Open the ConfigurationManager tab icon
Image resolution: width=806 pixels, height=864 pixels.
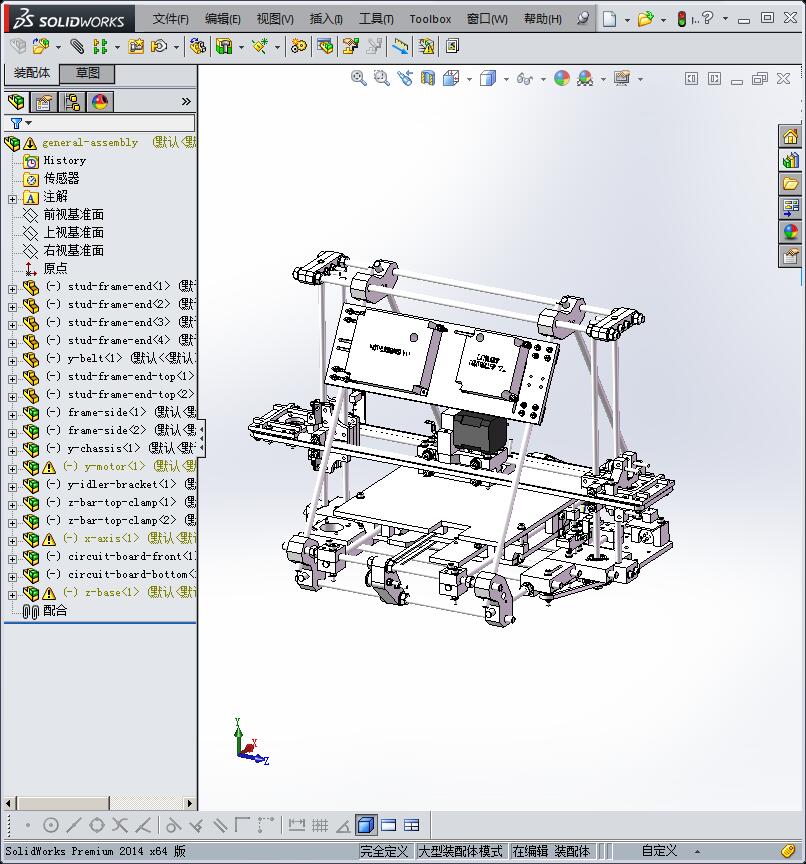(x=72, y=102)
